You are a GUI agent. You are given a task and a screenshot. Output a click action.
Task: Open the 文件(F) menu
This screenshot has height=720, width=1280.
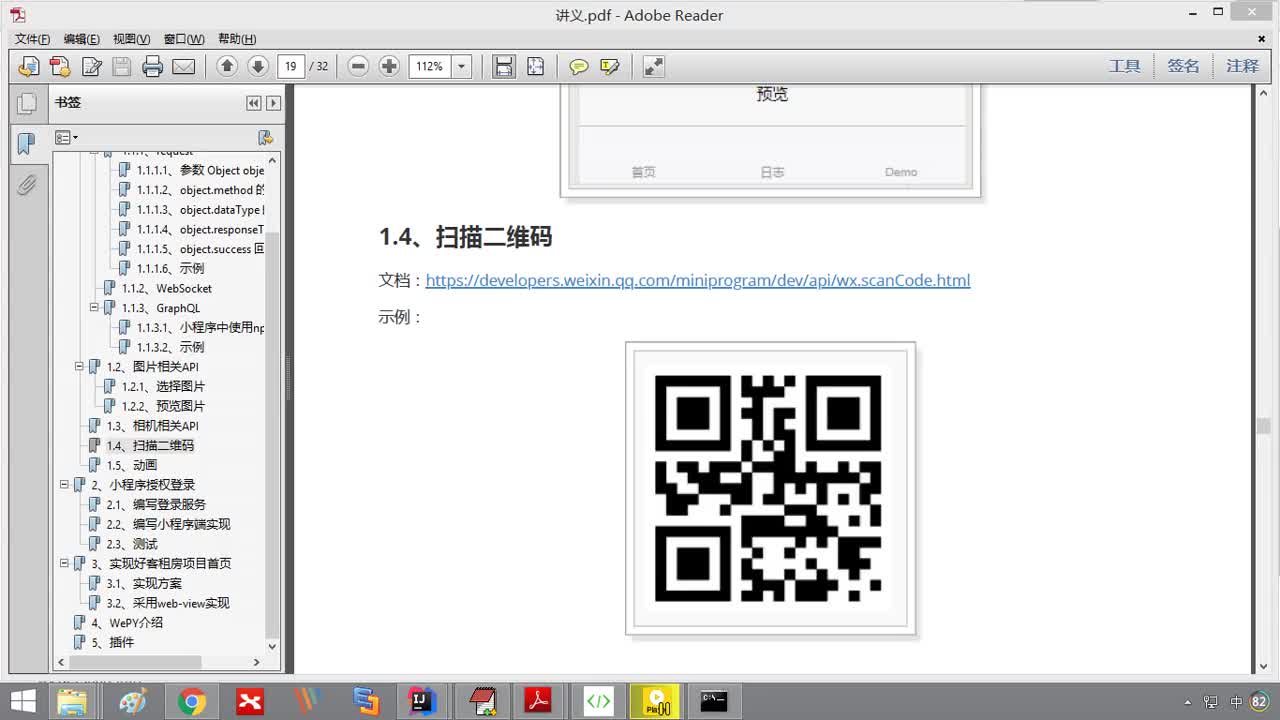[x=32, y=39]
